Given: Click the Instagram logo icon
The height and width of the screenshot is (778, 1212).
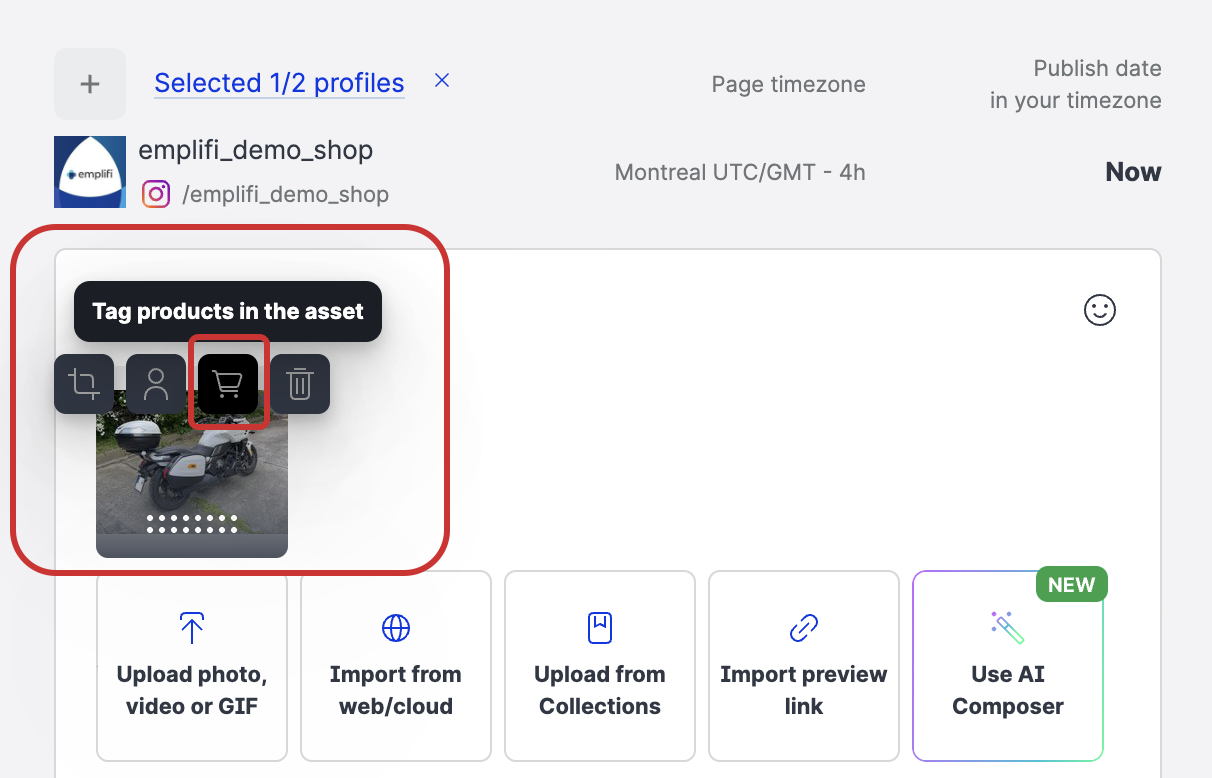Looking at the screenshot, I should coord(155,193).
